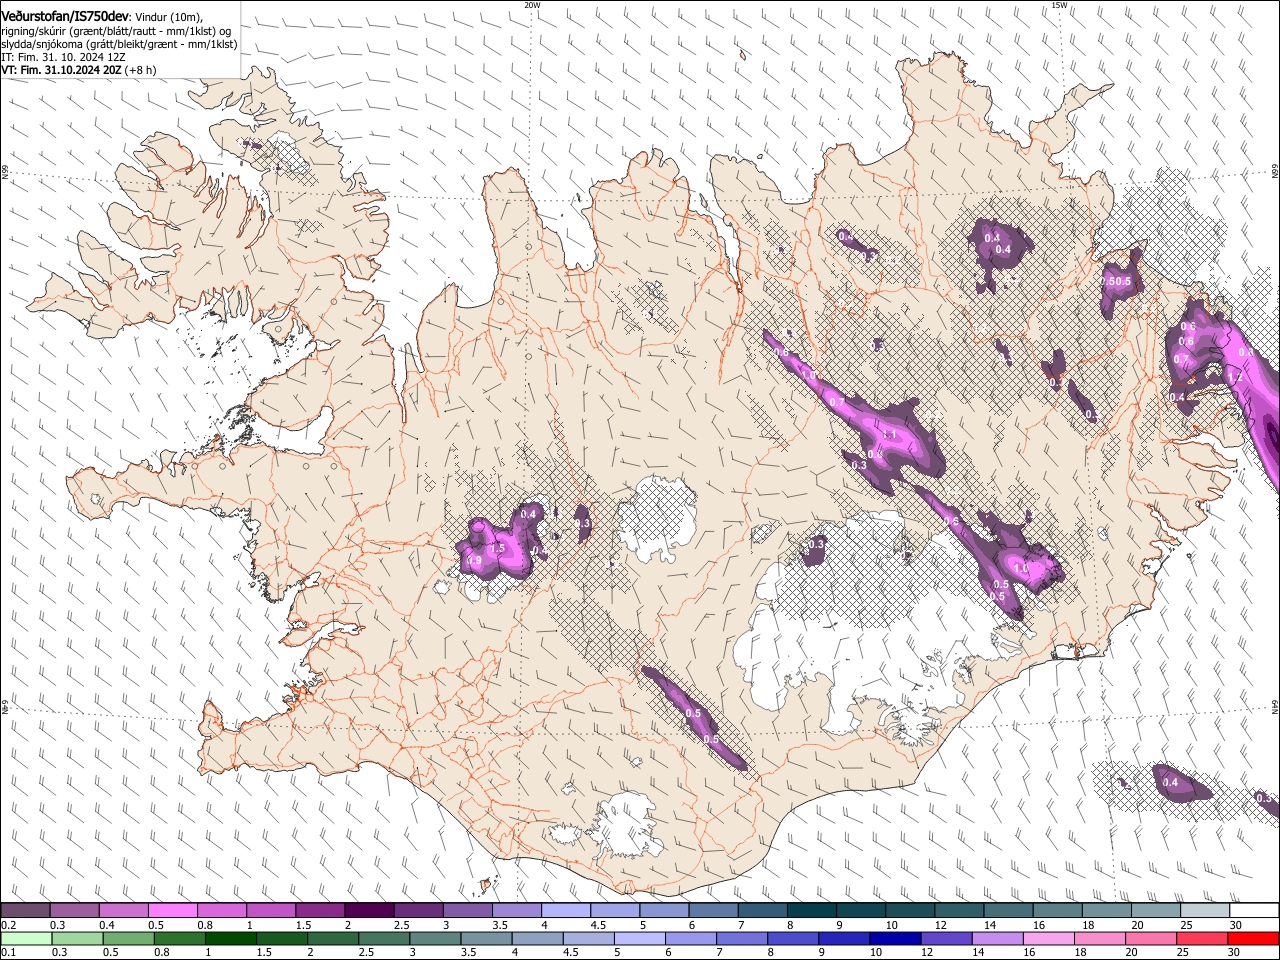This screenshot has width=1280, height=960.
Task: Click the '0.1' label under the rain legend
Action: coord(8,953)
